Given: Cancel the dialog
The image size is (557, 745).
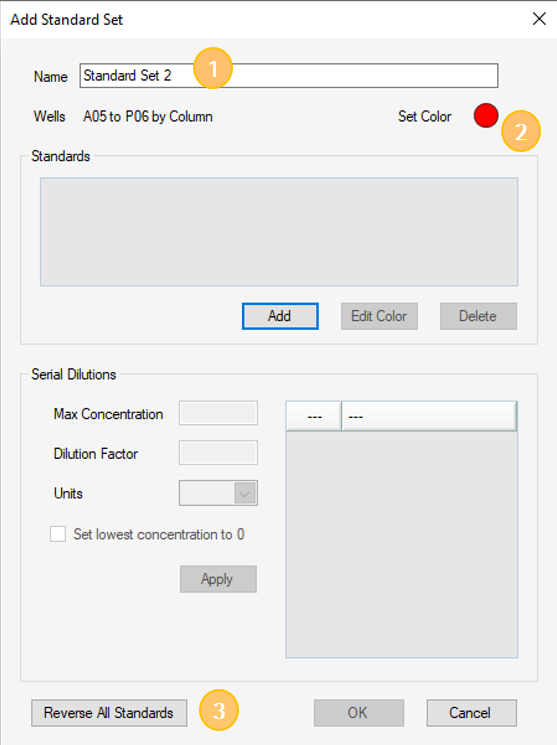Looking at the screenshot, I should pyautogui.click(x=471, y=713).
